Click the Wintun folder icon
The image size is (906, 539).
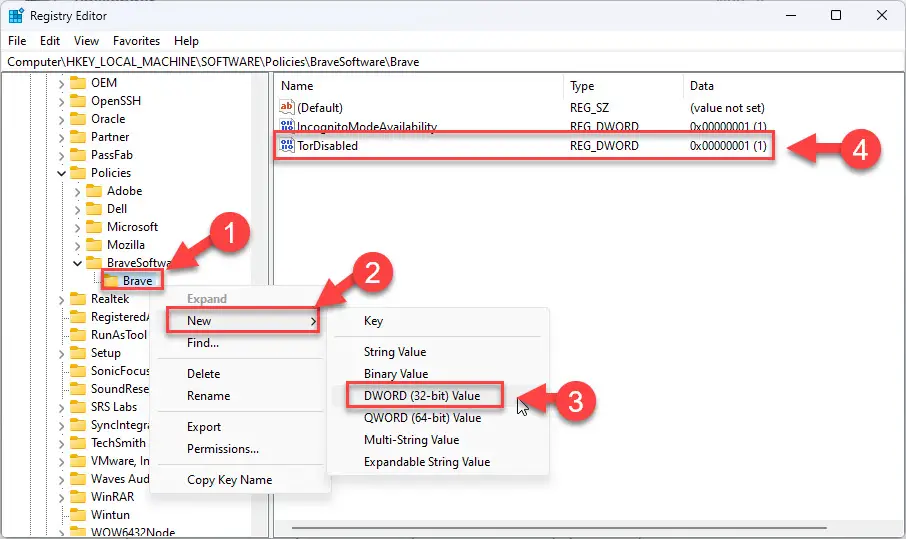[x=78, y=515]
